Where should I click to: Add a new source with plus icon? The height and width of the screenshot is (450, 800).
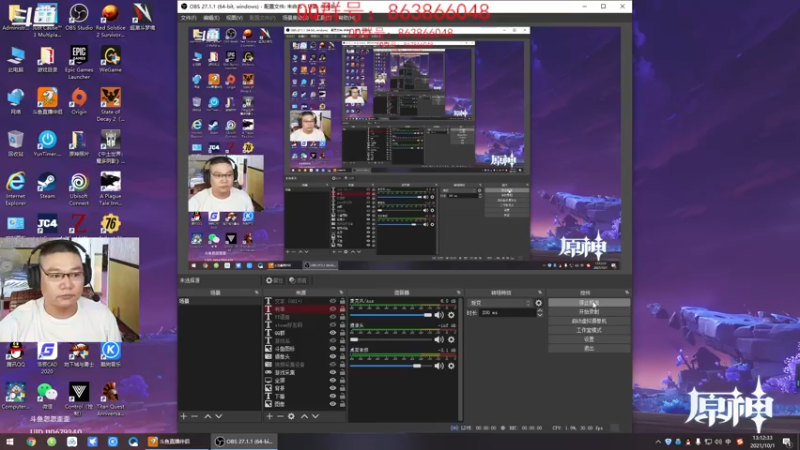click(x=269, y=416)
